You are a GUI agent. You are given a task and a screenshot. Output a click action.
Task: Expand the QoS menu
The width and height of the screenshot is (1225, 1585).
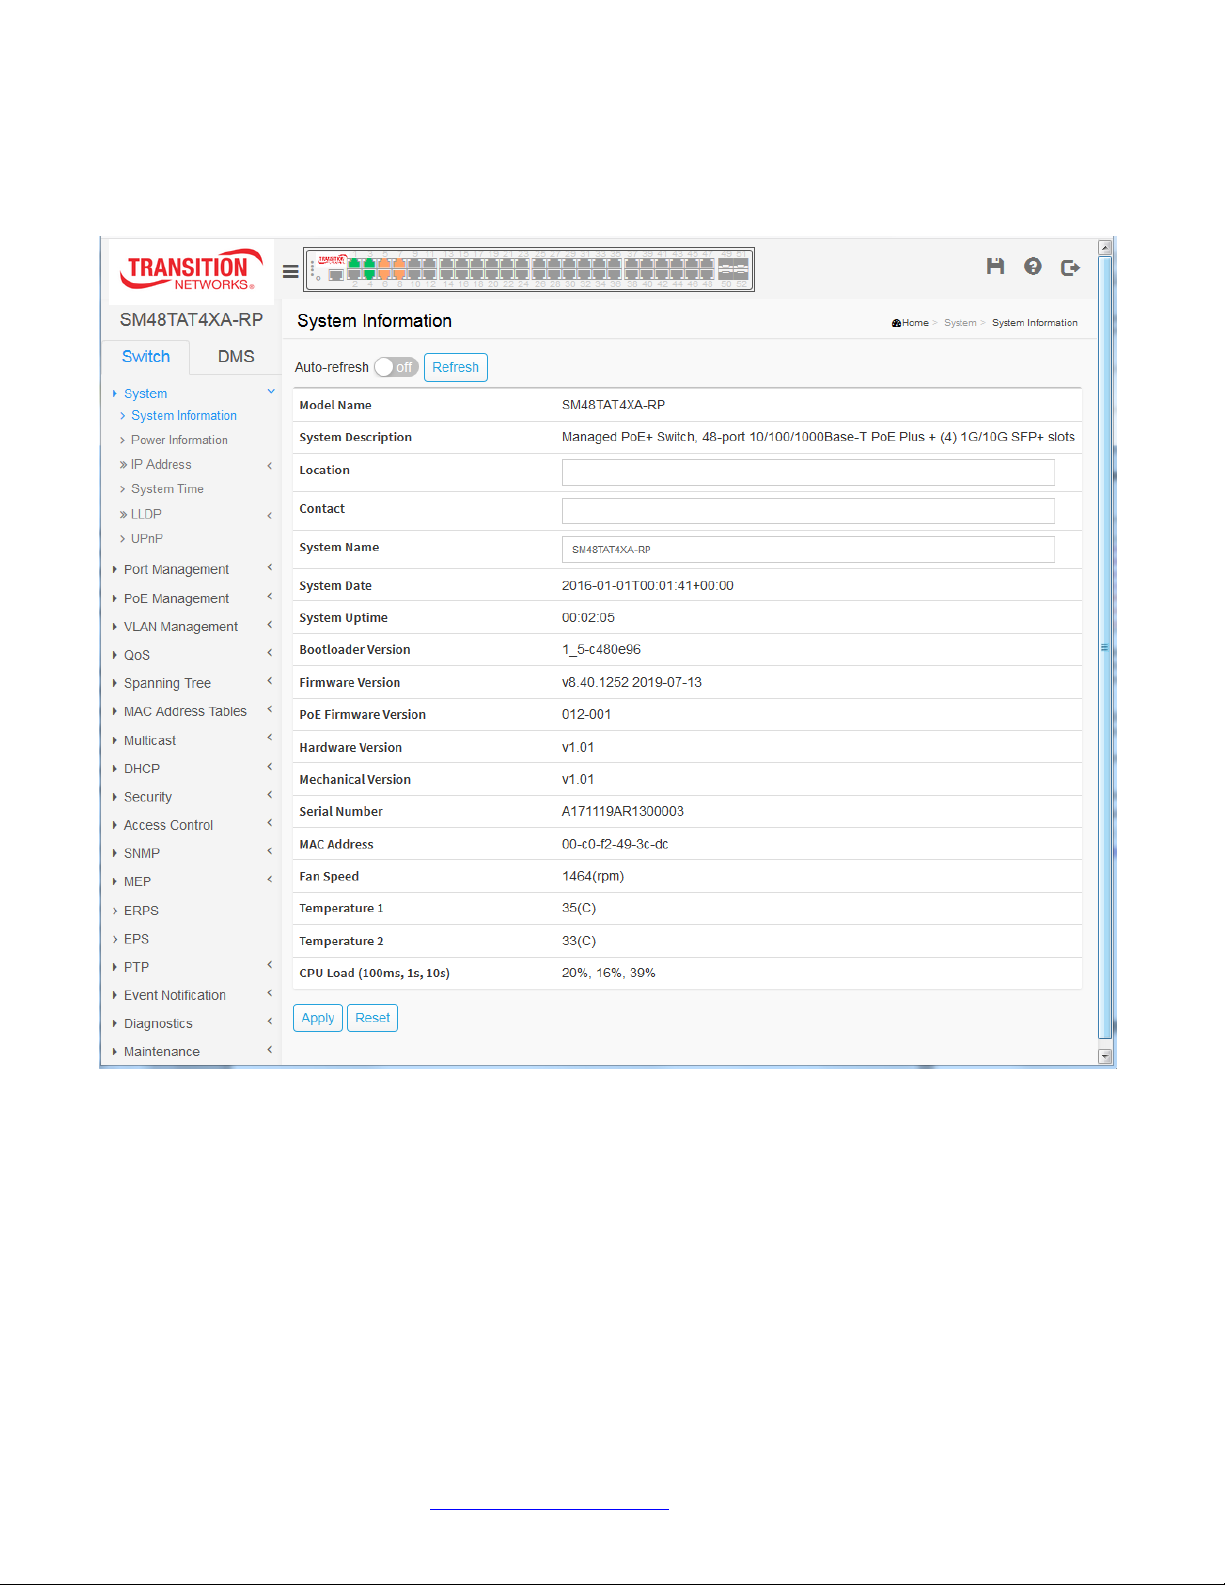click(137, 656)
